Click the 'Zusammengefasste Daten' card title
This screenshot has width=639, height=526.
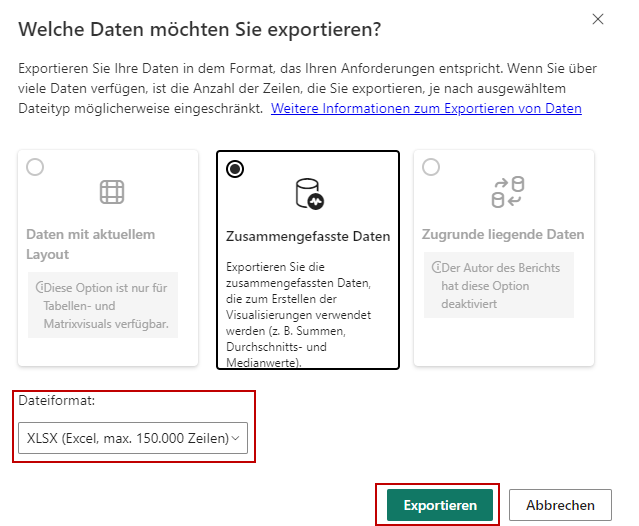307,237
